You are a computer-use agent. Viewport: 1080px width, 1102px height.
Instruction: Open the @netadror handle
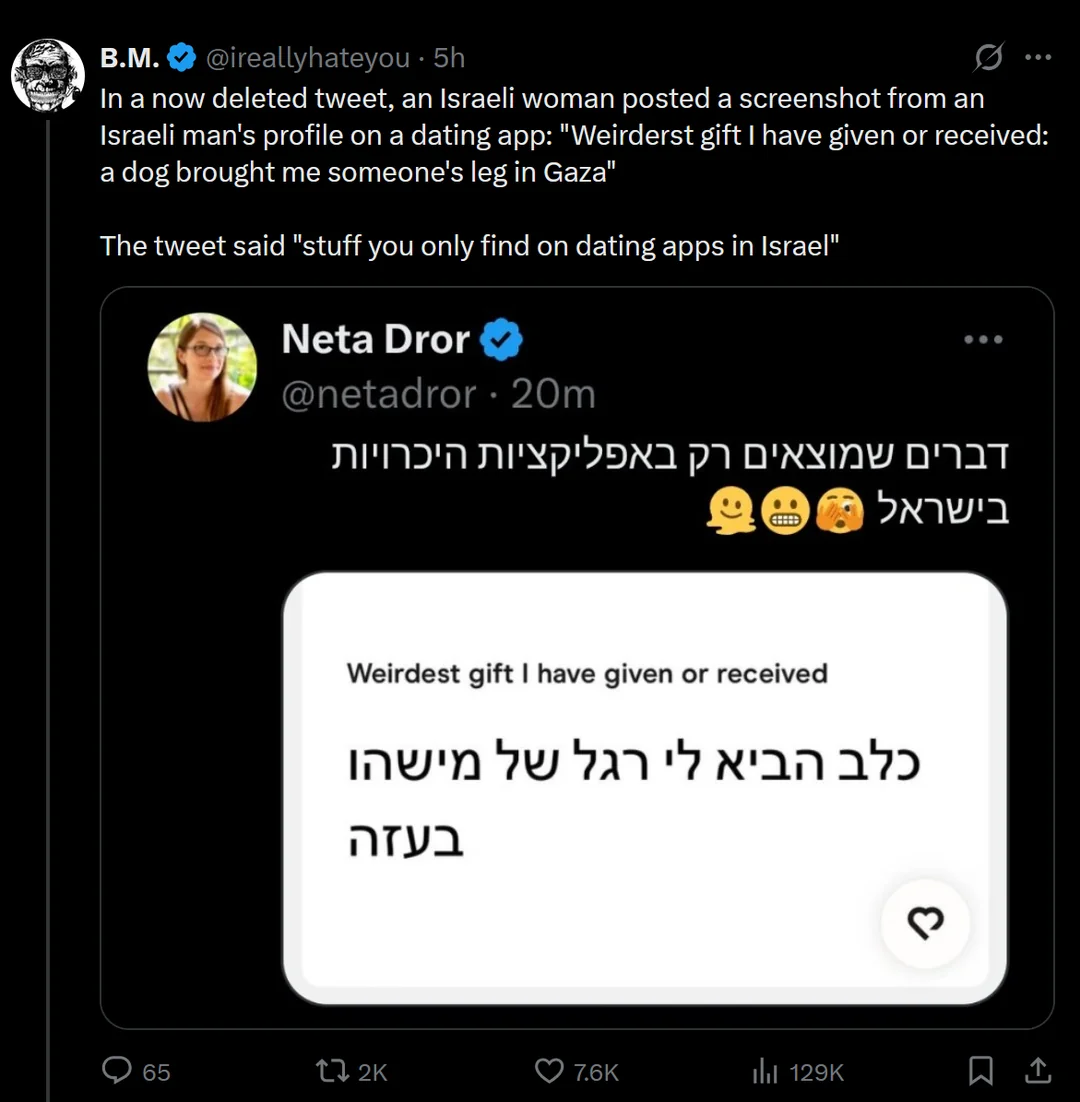(x=379, y=394)
